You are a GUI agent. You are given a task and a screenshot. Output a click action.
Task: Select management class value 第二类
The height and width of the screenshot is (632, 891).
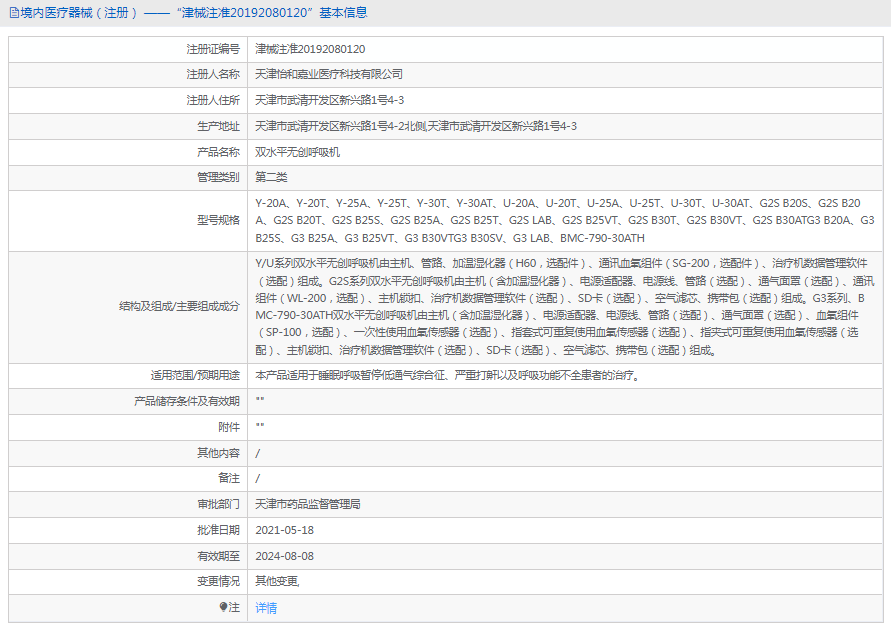[271, 177]
